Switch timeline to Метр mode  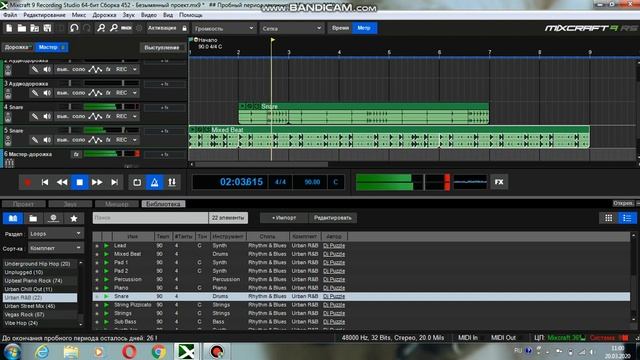pyautogui.click(x=364, y=28)
